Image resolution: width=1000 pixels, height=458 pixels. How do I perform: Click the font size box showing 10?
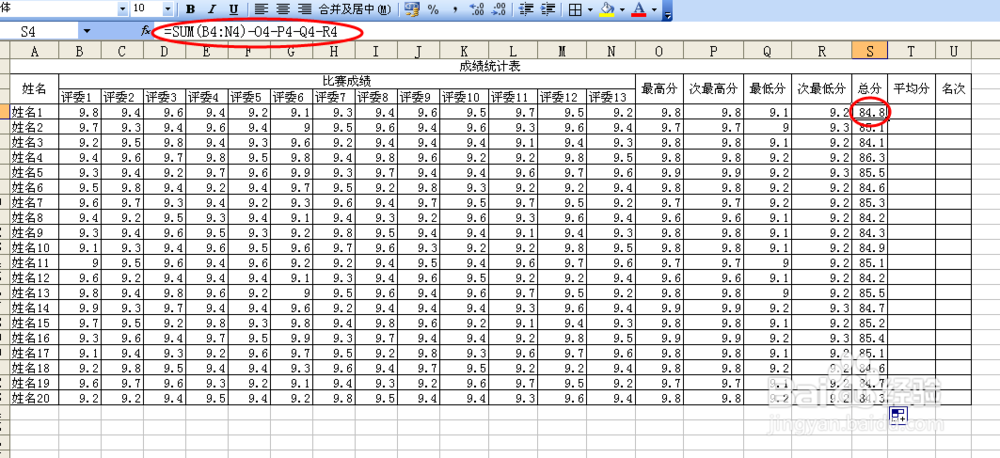[147, 8]
